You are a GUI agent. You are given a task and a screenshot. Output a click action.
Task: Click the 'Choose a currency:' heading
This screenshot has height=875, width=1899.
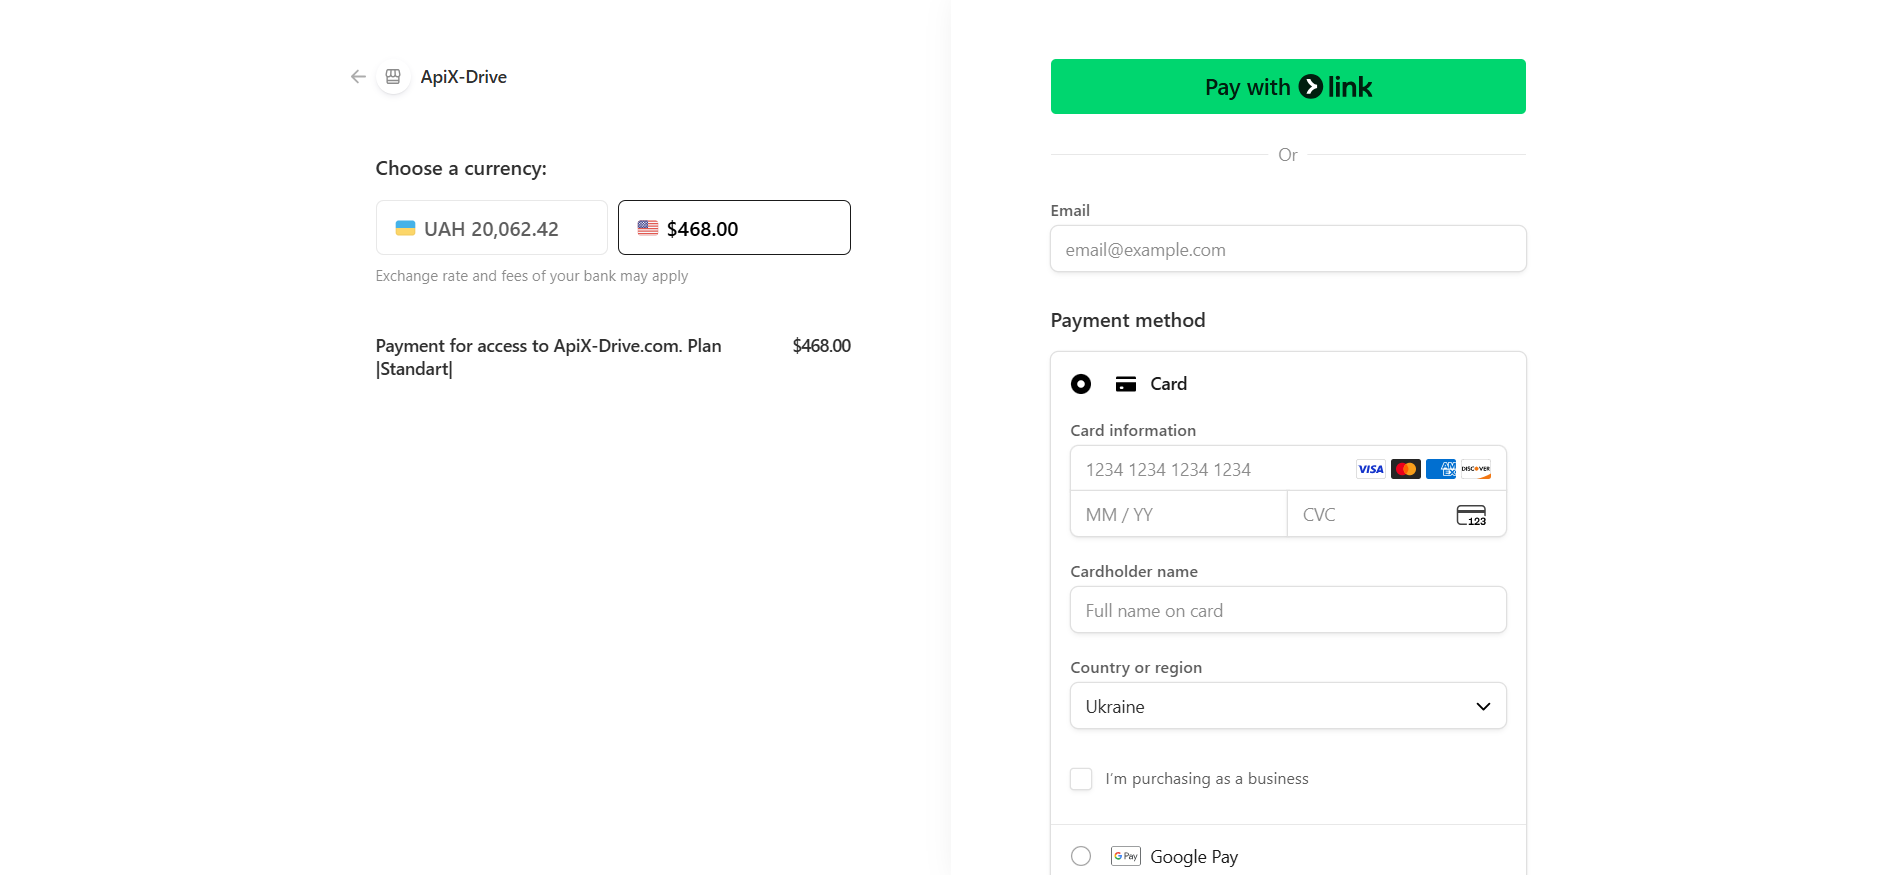[461, 168]
